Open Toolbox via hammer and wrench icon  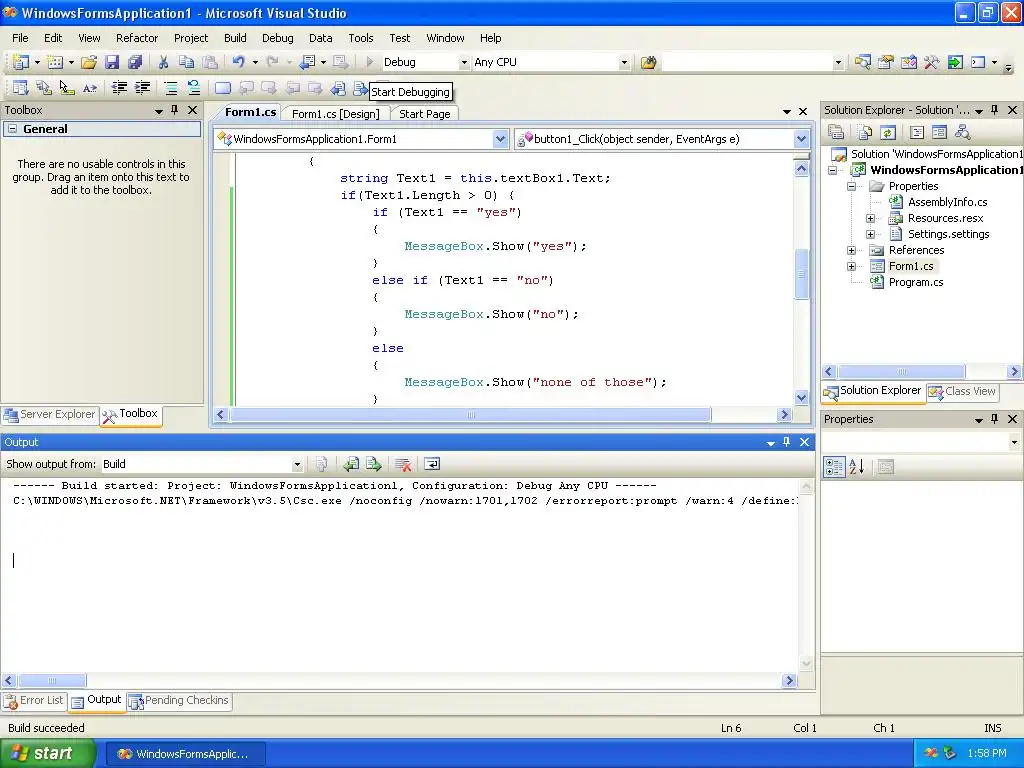coord(931,62)
